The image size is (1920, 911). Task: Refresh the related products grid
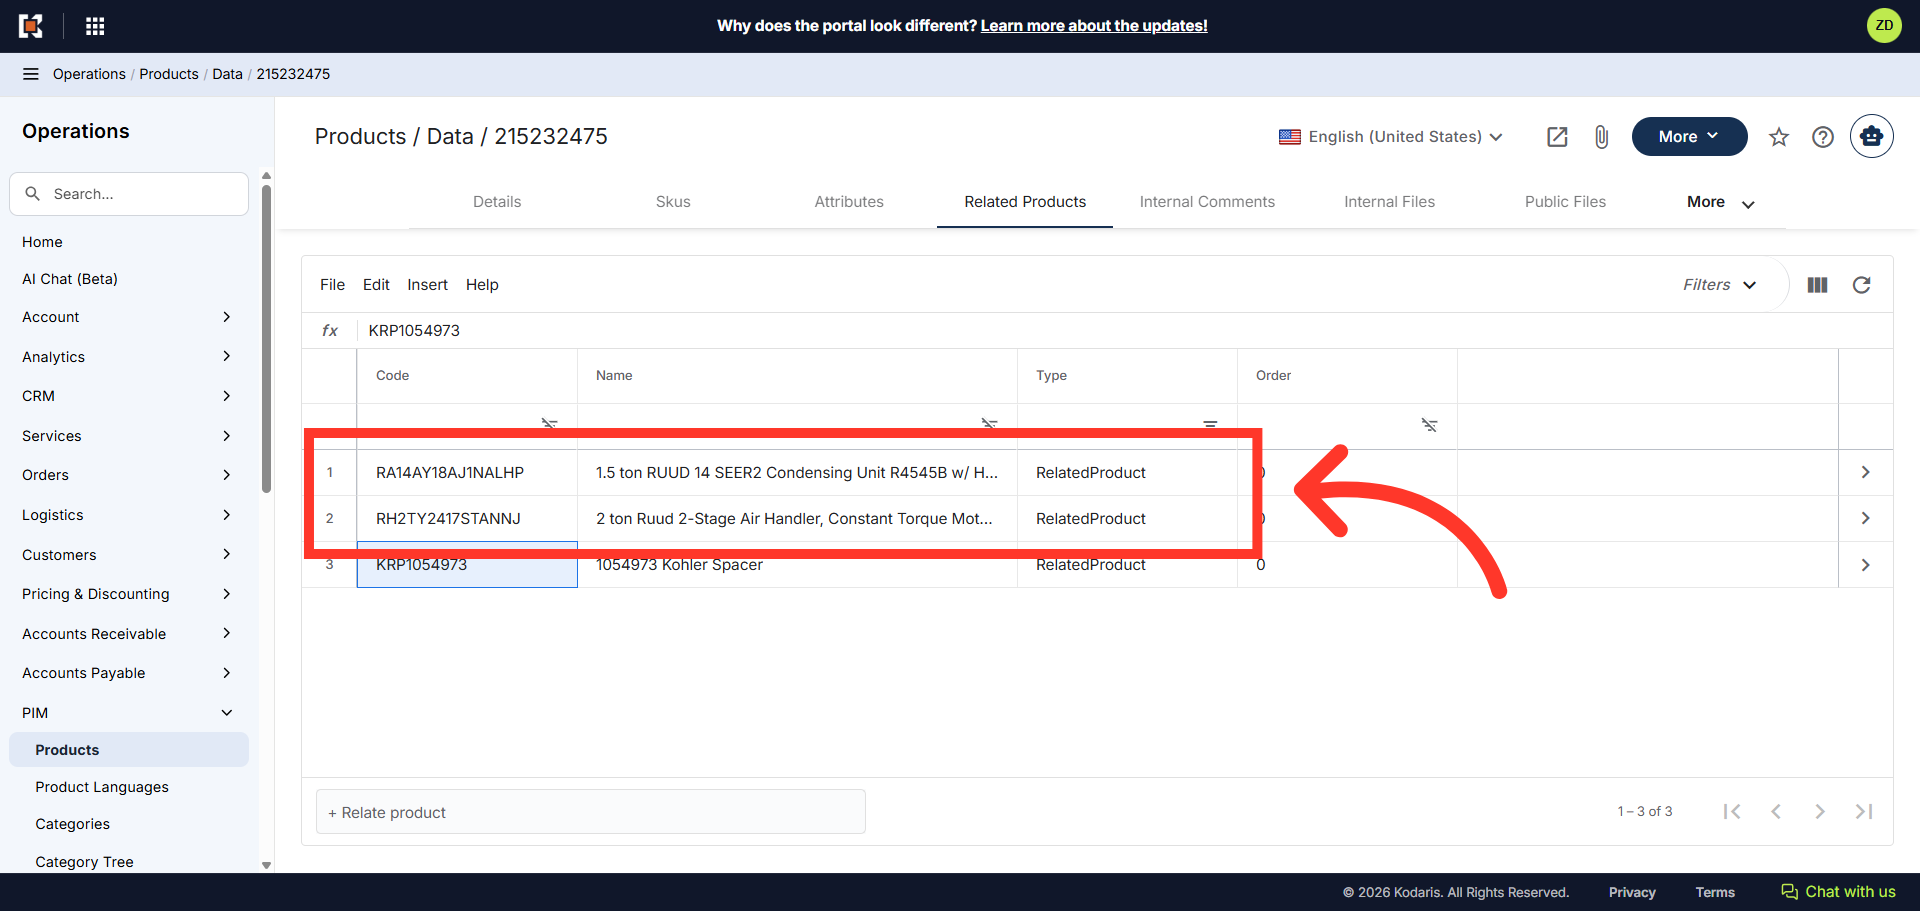click(x=1862, y=285)
